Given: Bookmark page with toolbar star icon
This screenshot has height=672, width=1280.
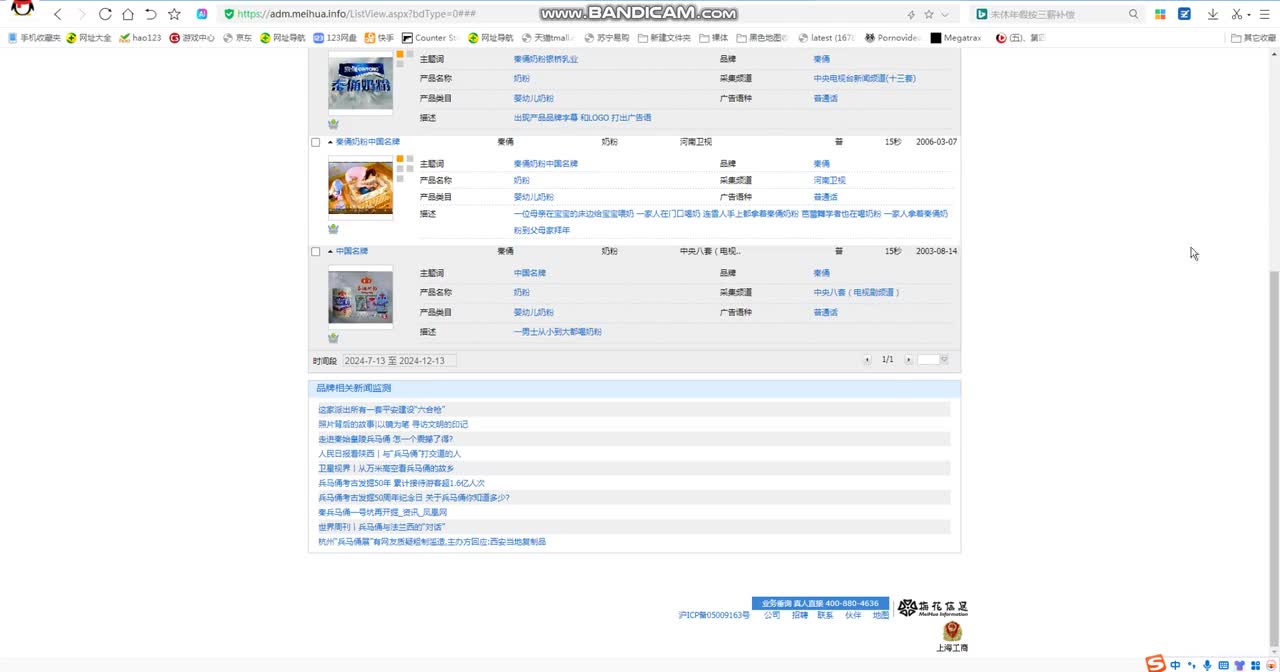Looking at the screenshot, I should (x=174, y=14).
